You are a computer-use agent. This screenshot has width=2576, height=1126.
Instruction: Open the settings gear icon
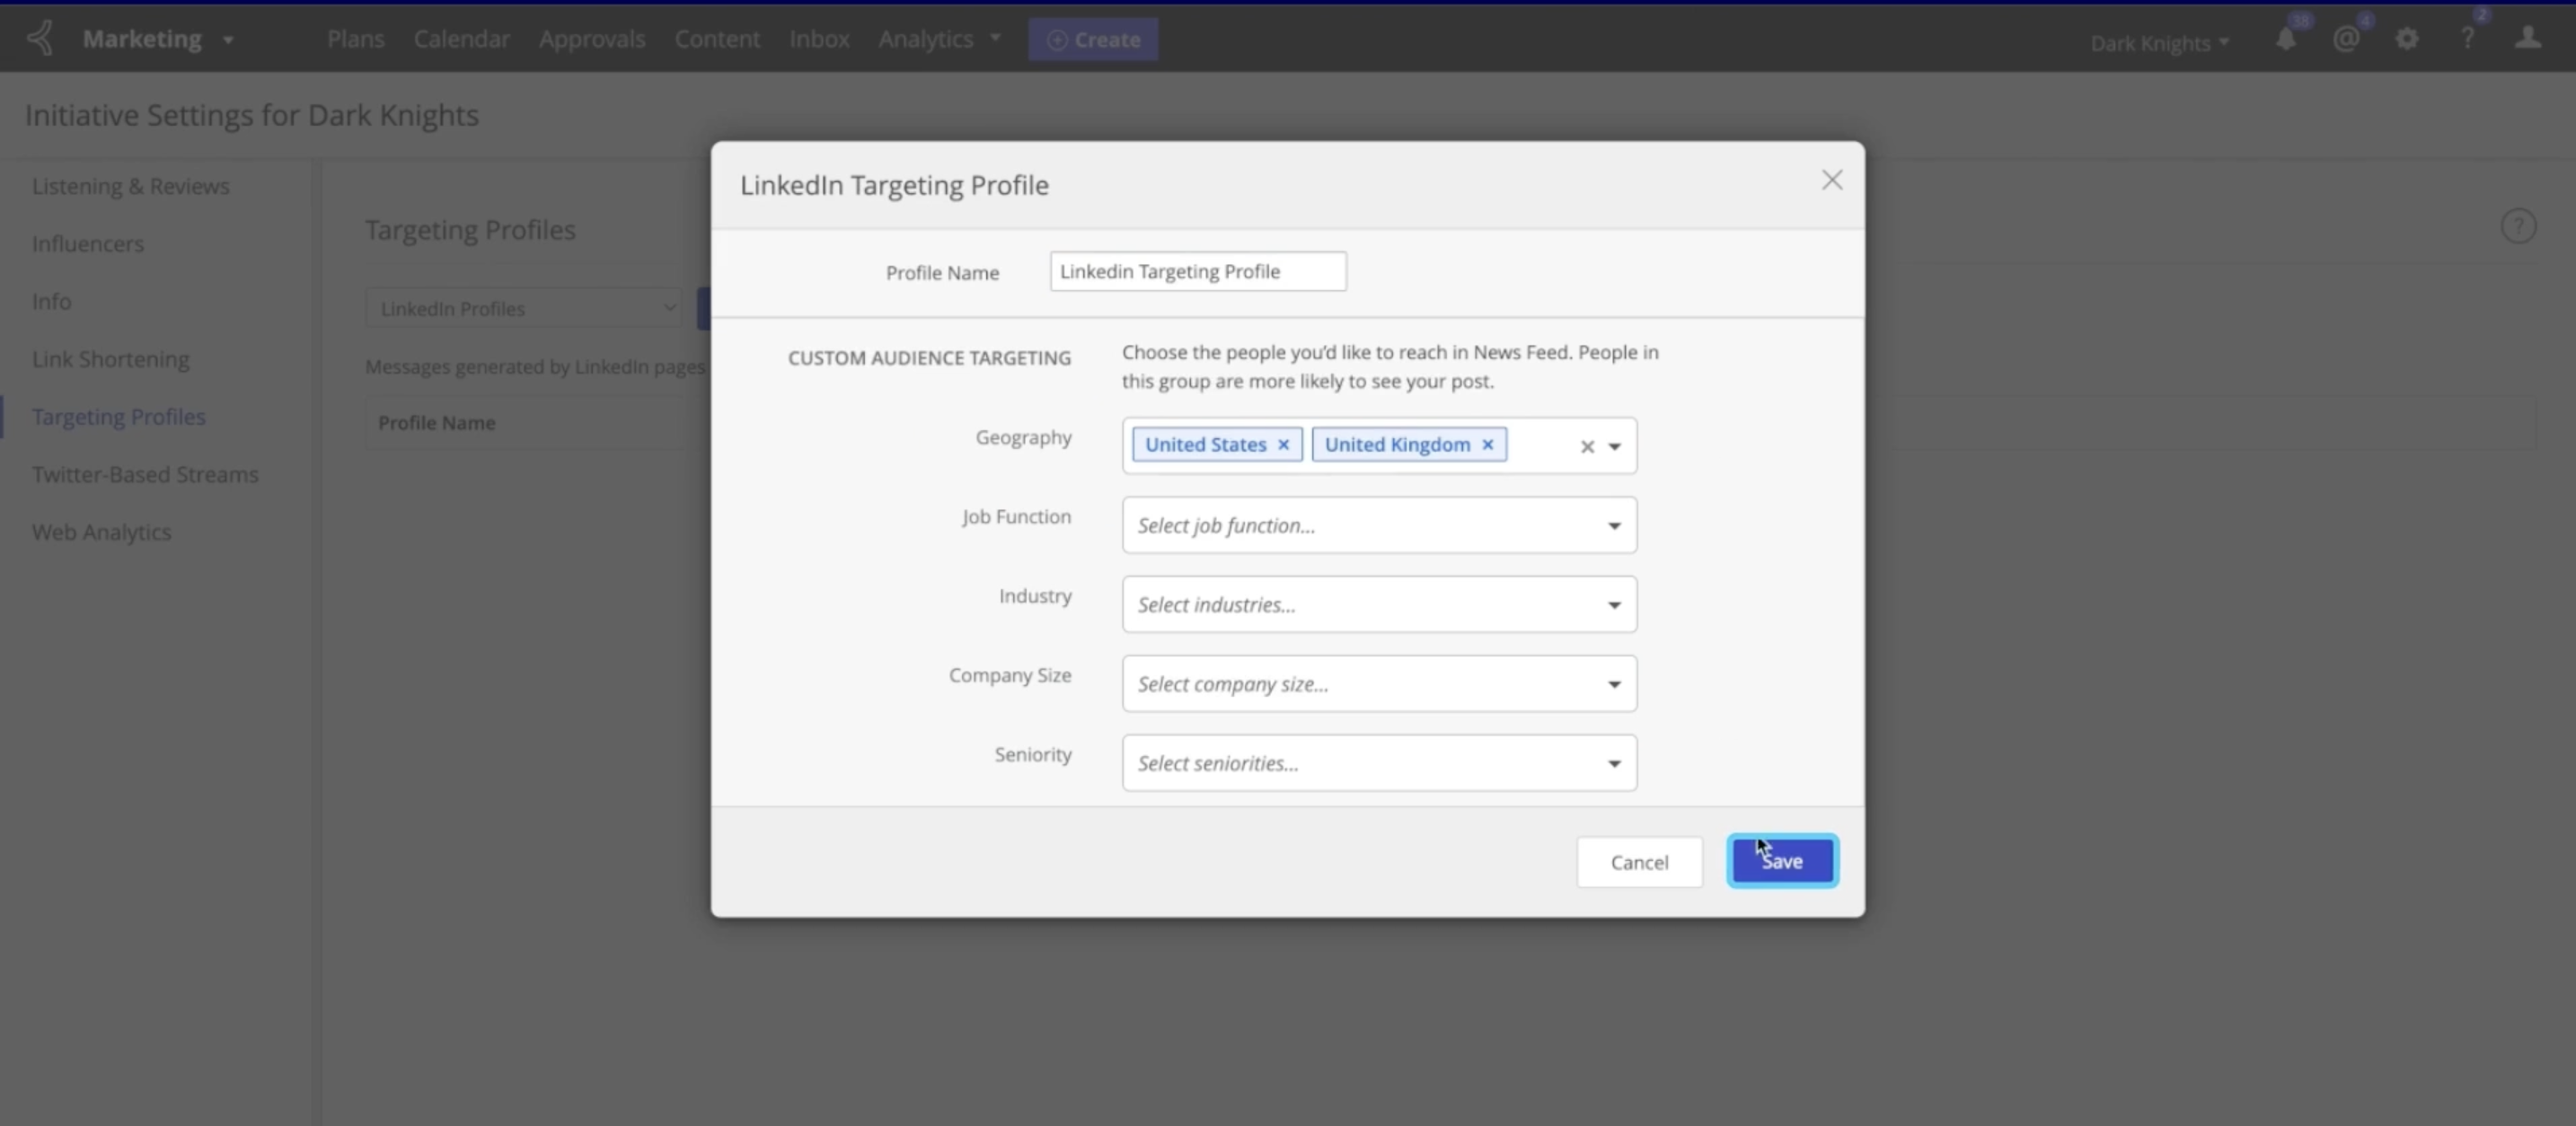pyautogui.click(x=2407, y=40)
